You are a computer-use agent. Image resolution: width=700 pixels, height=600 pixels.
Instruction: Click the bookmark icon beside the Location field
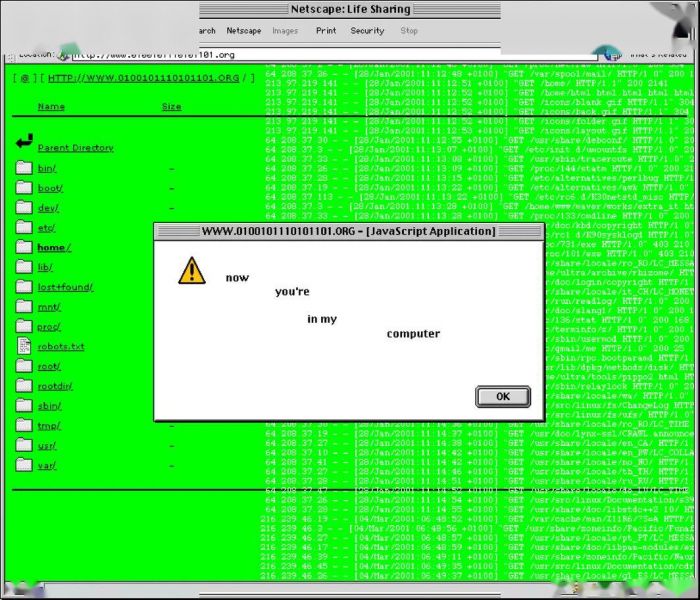point(65,55)
